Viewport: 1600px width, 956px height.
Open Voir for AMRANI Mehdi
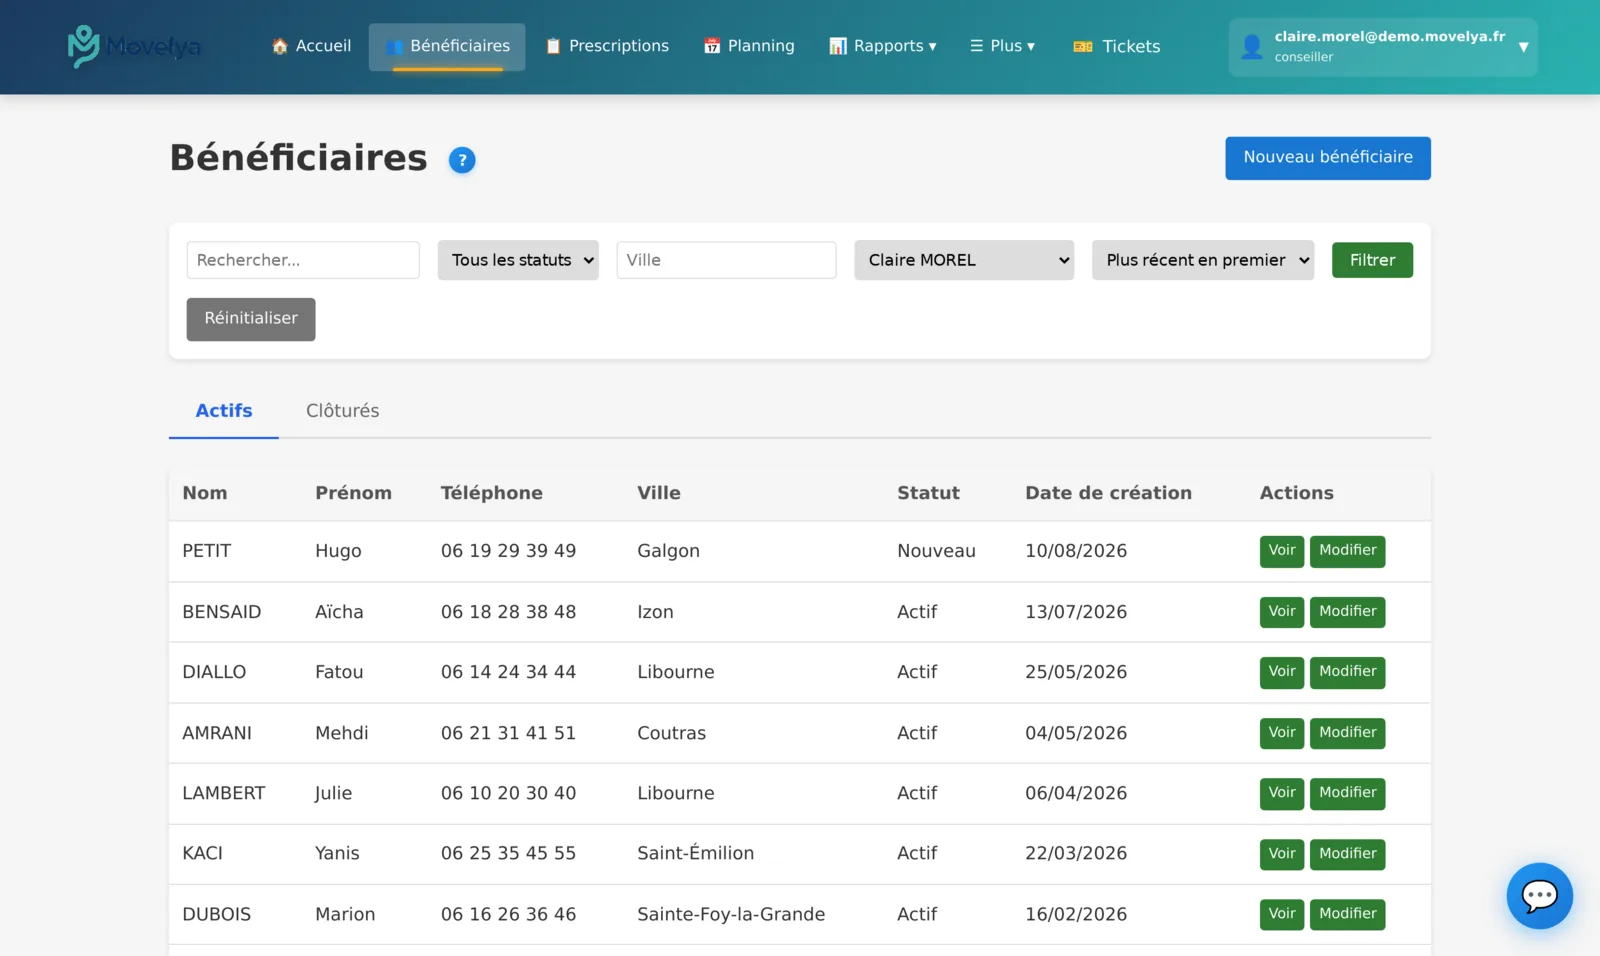[x=1282, y=733]
